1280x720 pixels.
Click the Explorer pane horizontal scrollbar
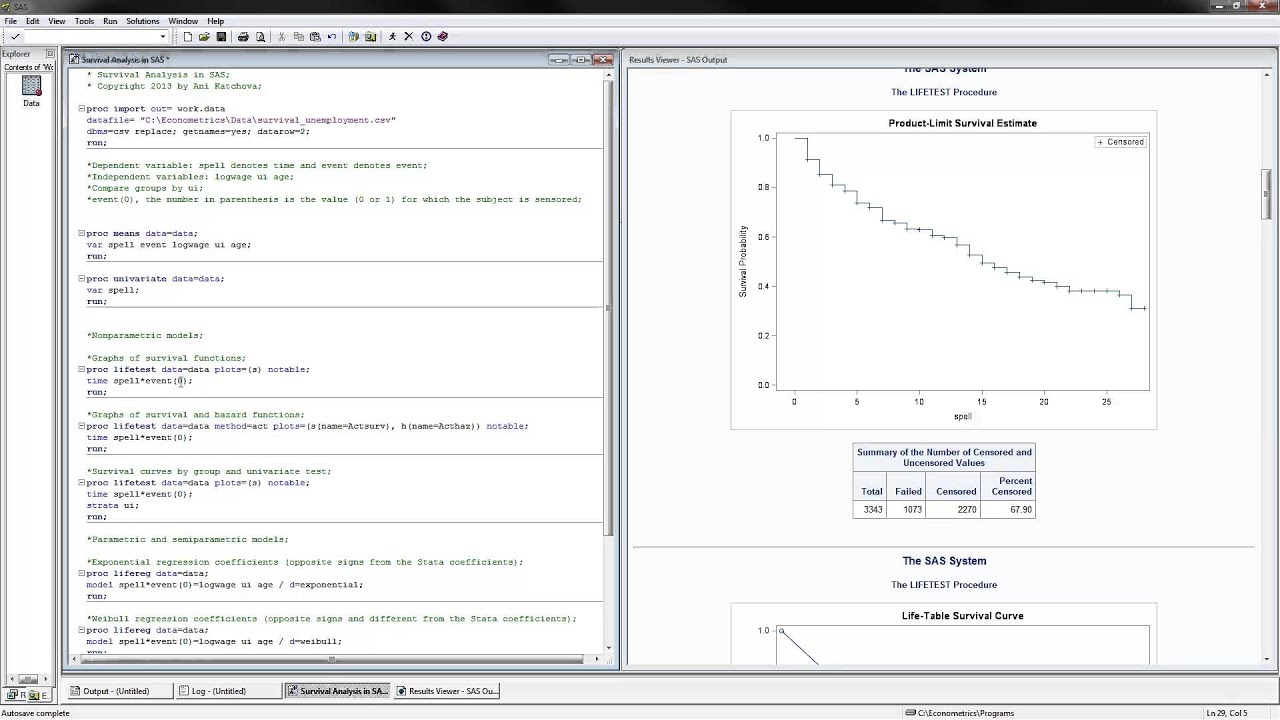[27, 679]
